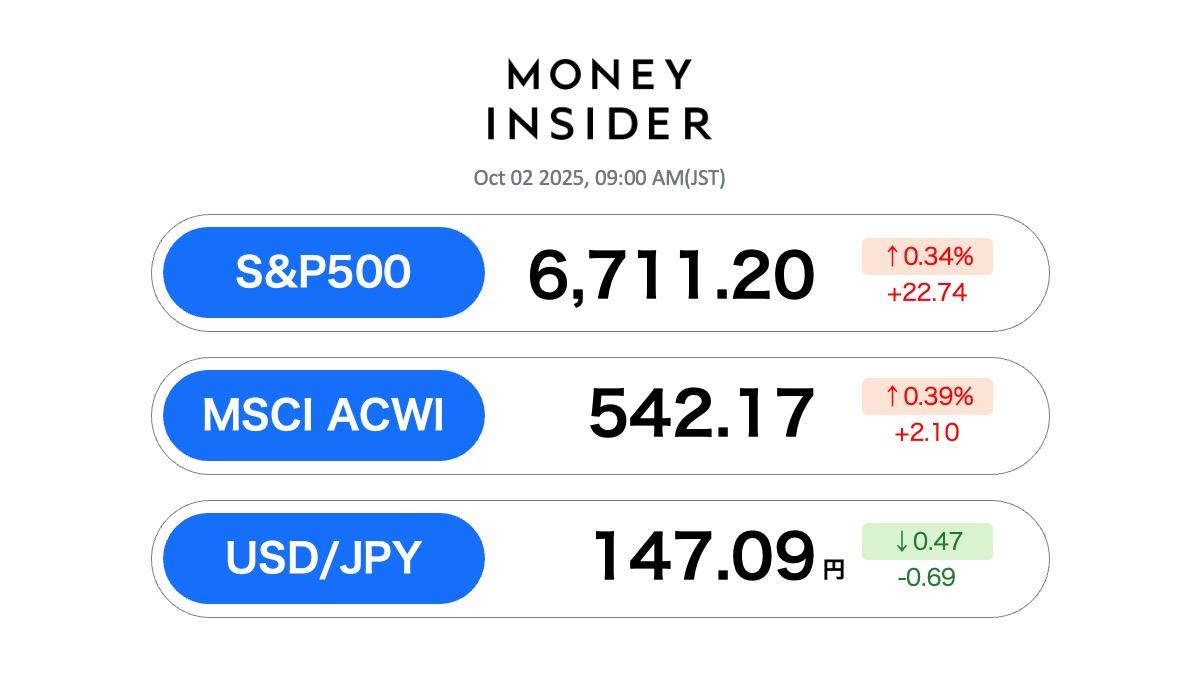The width and height of the screenshot is (1200, 675).
Task: Click the up arrow beside 0.39%
Action: coord(892,397)
